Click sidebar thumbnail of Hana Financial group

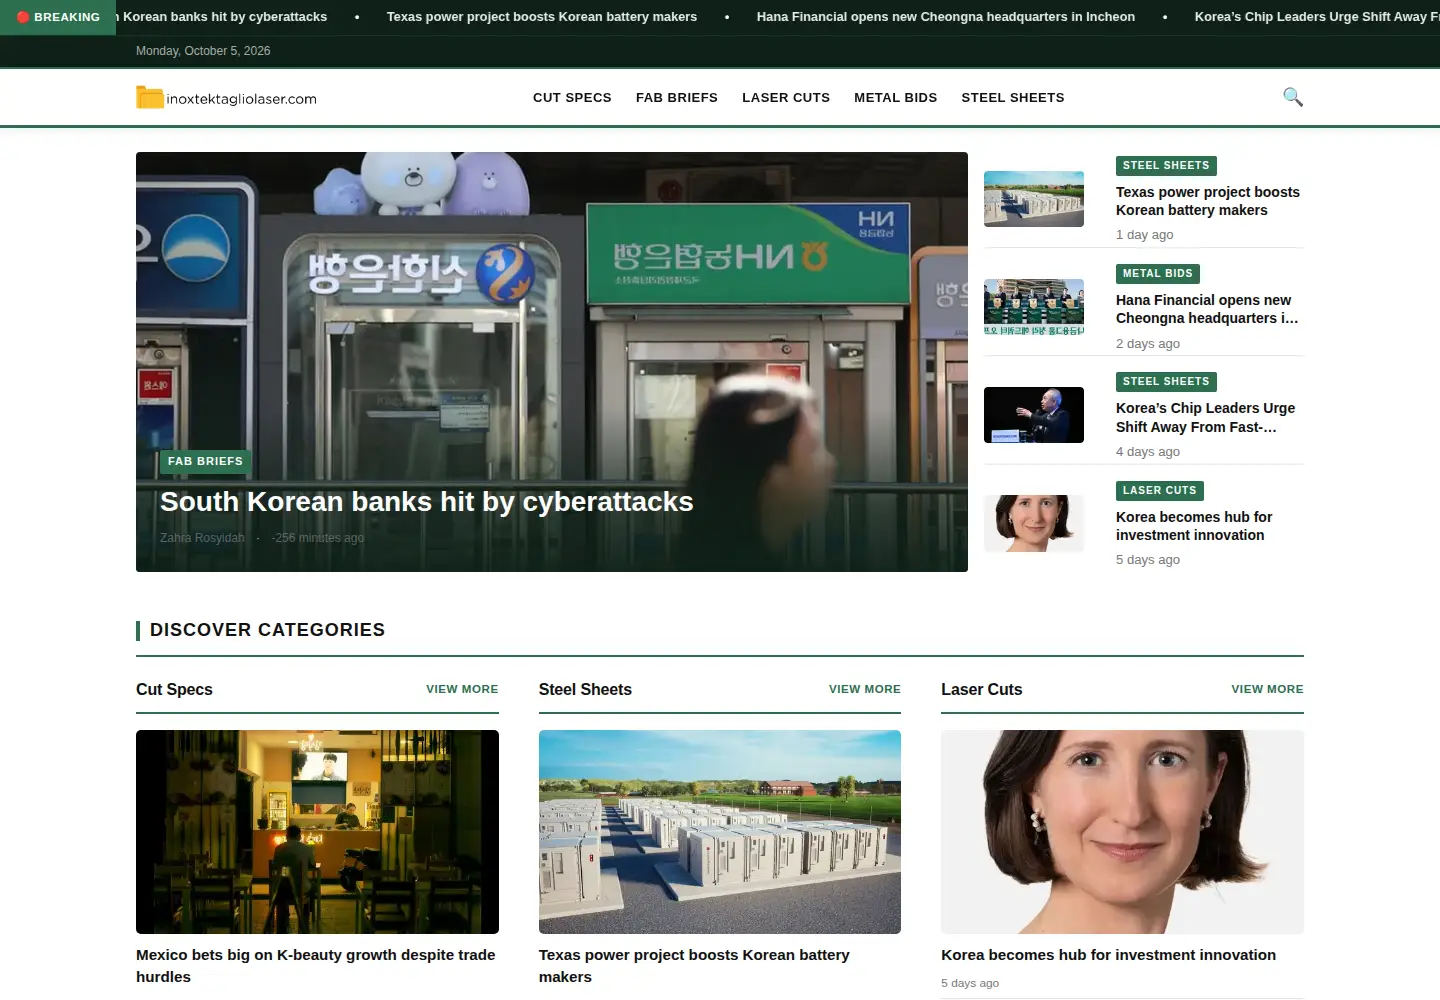coord(1034,307)
